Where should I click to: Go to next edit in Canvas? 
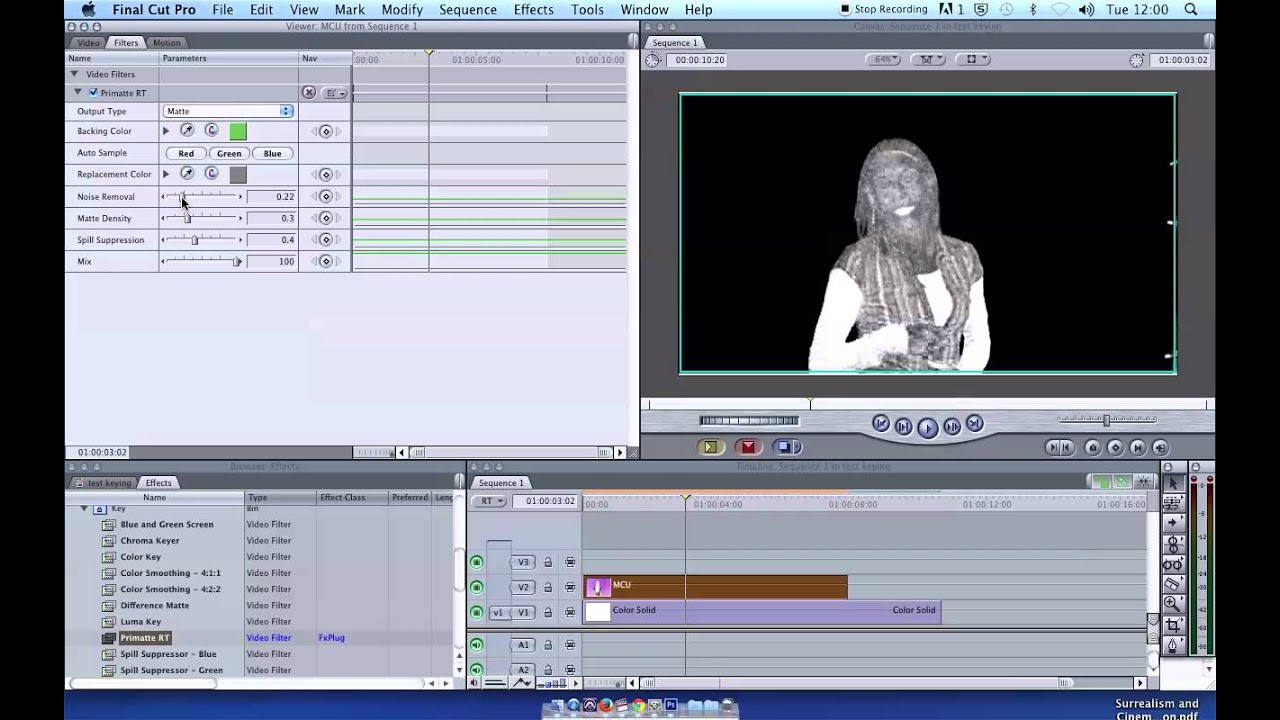pos(974,424)
